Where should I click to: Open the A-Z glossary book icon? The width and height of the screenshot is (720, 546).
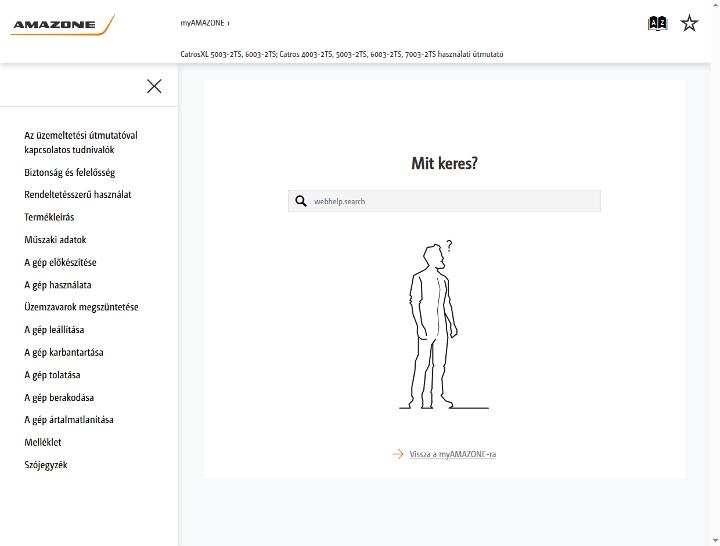click(x=657, y=23)
